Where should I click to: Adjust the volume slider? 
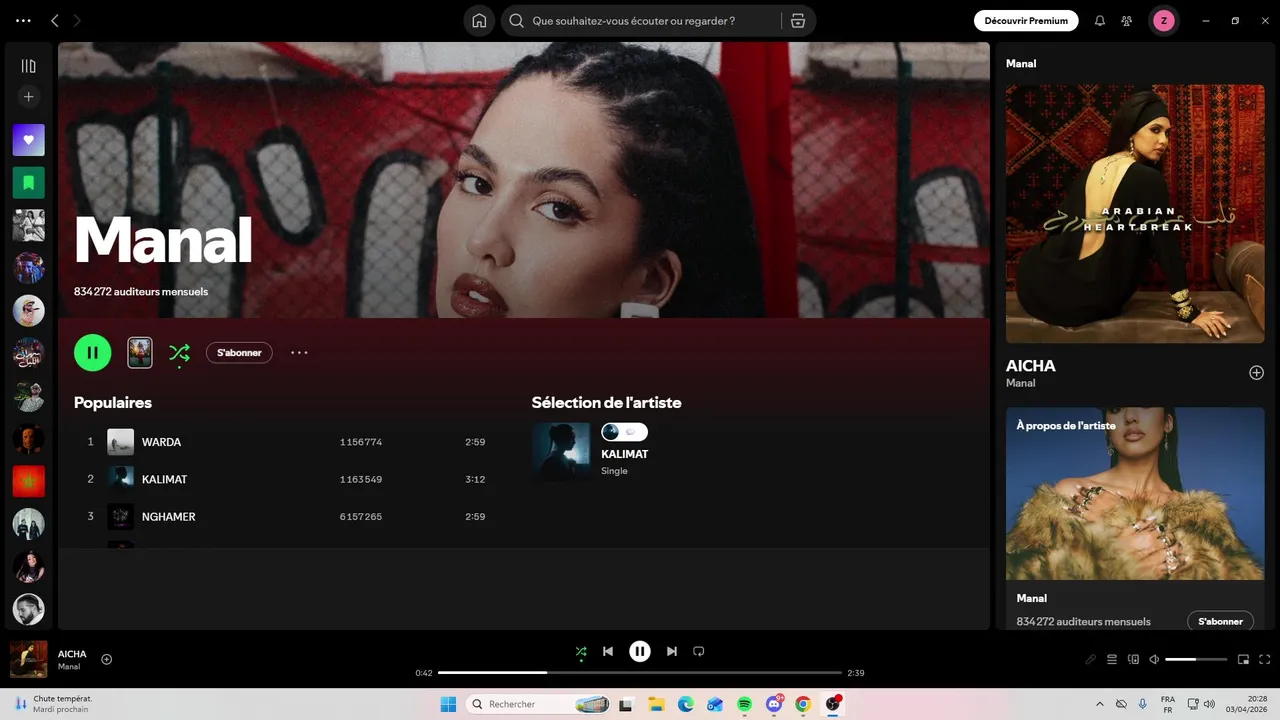pos(1196,659)
